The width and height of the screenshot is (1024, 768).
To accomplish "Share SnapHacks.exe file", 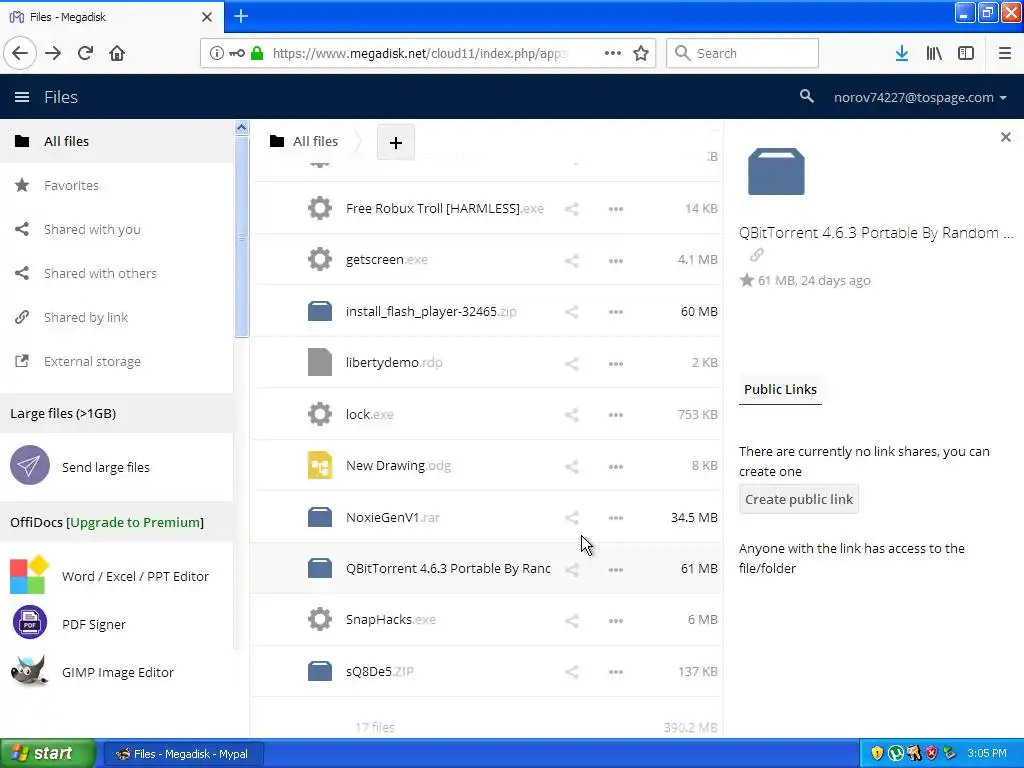I will (x=571, y=620).
